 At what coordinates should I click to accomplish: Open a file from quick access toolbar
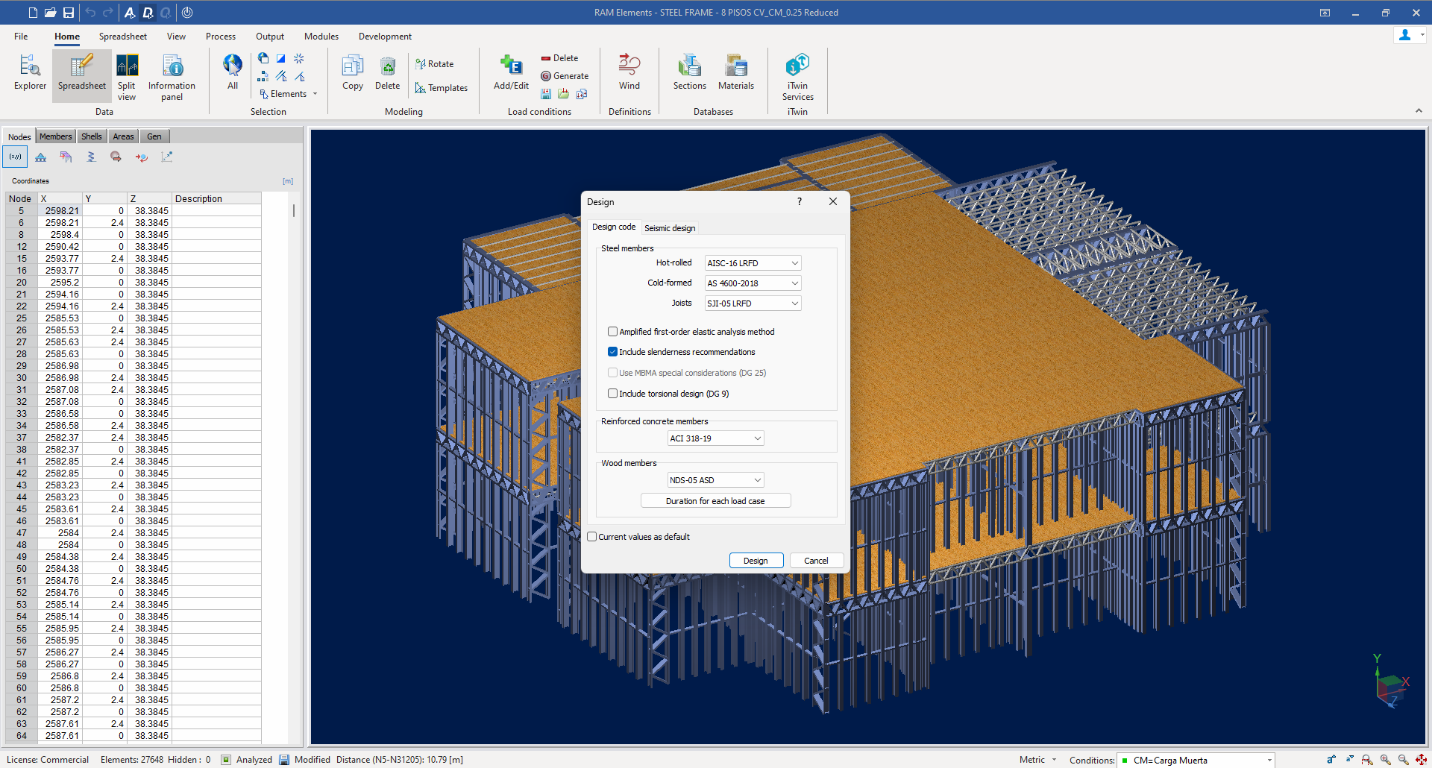point(50,13)
